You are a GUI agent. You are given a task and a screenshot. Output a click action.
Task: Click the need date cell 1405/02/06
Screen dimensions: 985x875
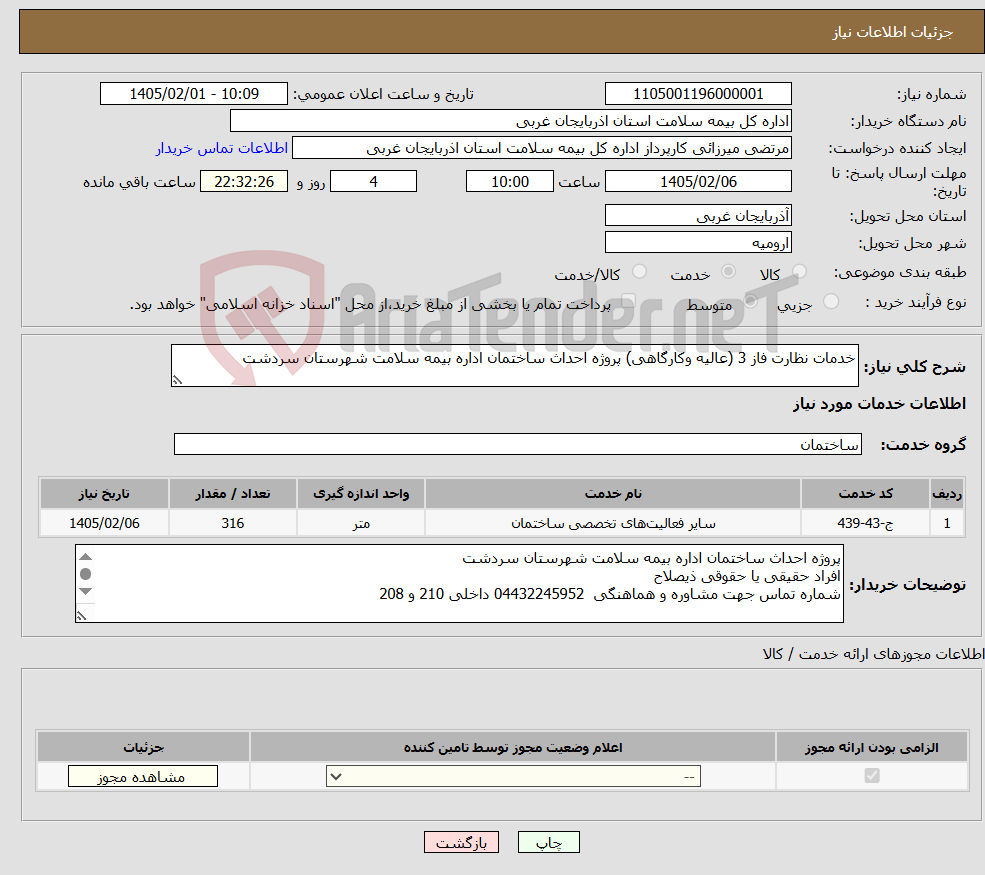104,523
